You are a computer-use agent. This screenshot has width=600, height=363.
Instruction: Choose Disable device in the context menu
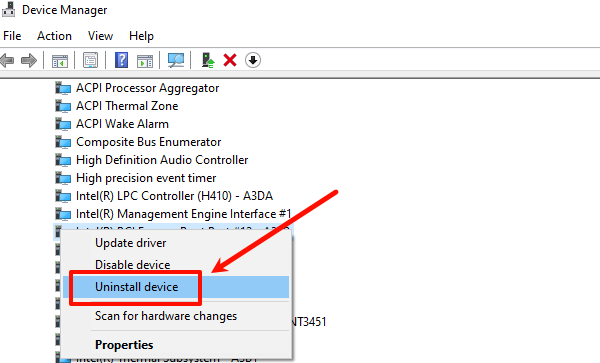point(176,265)
